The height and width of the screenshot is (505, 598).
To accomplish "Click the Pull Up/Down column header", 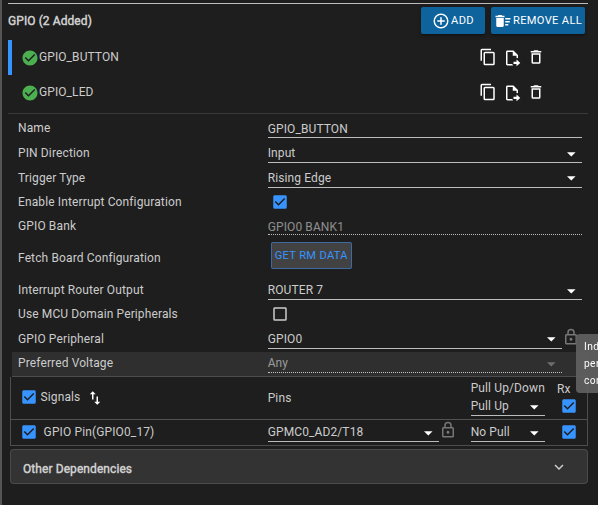I will coord(508,388).
